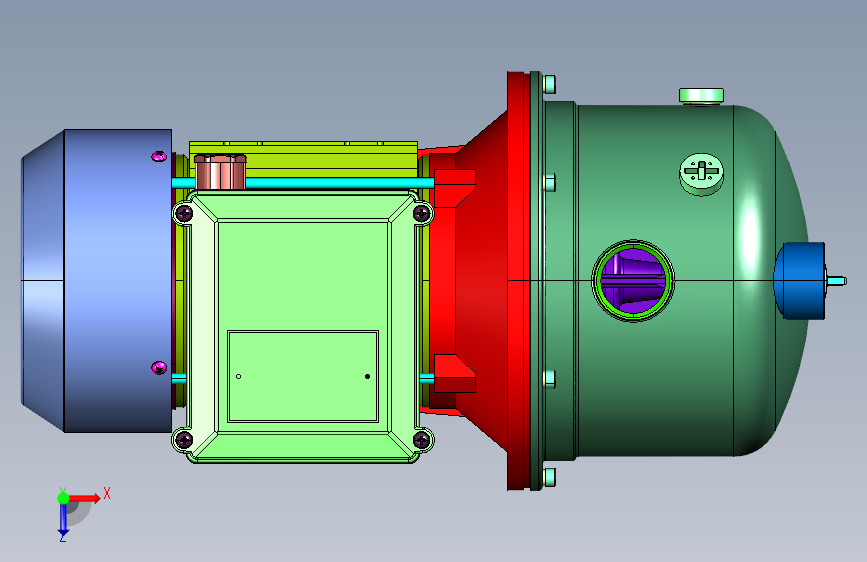Select the pink cable gland fitting
The height and width of the screenshot is (562, 867).
point(220,172)
